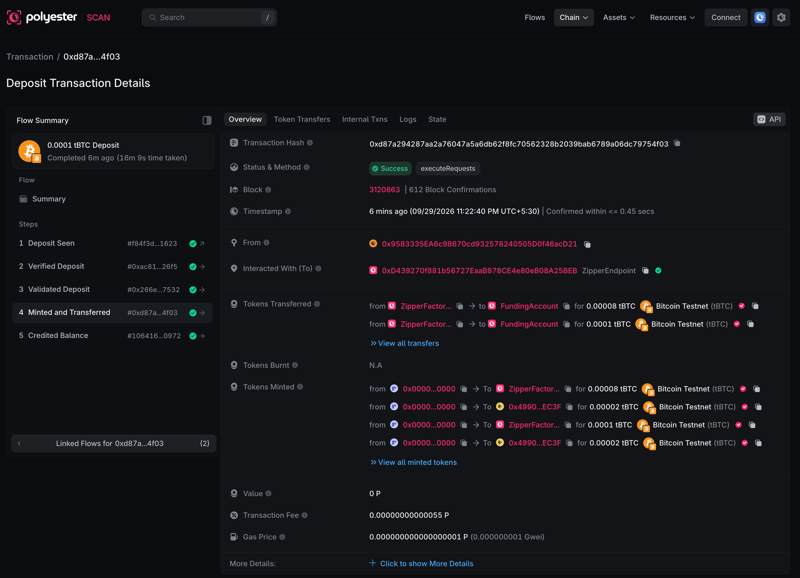Click the Success status badge
800x578 pixels.
point(390,168)
